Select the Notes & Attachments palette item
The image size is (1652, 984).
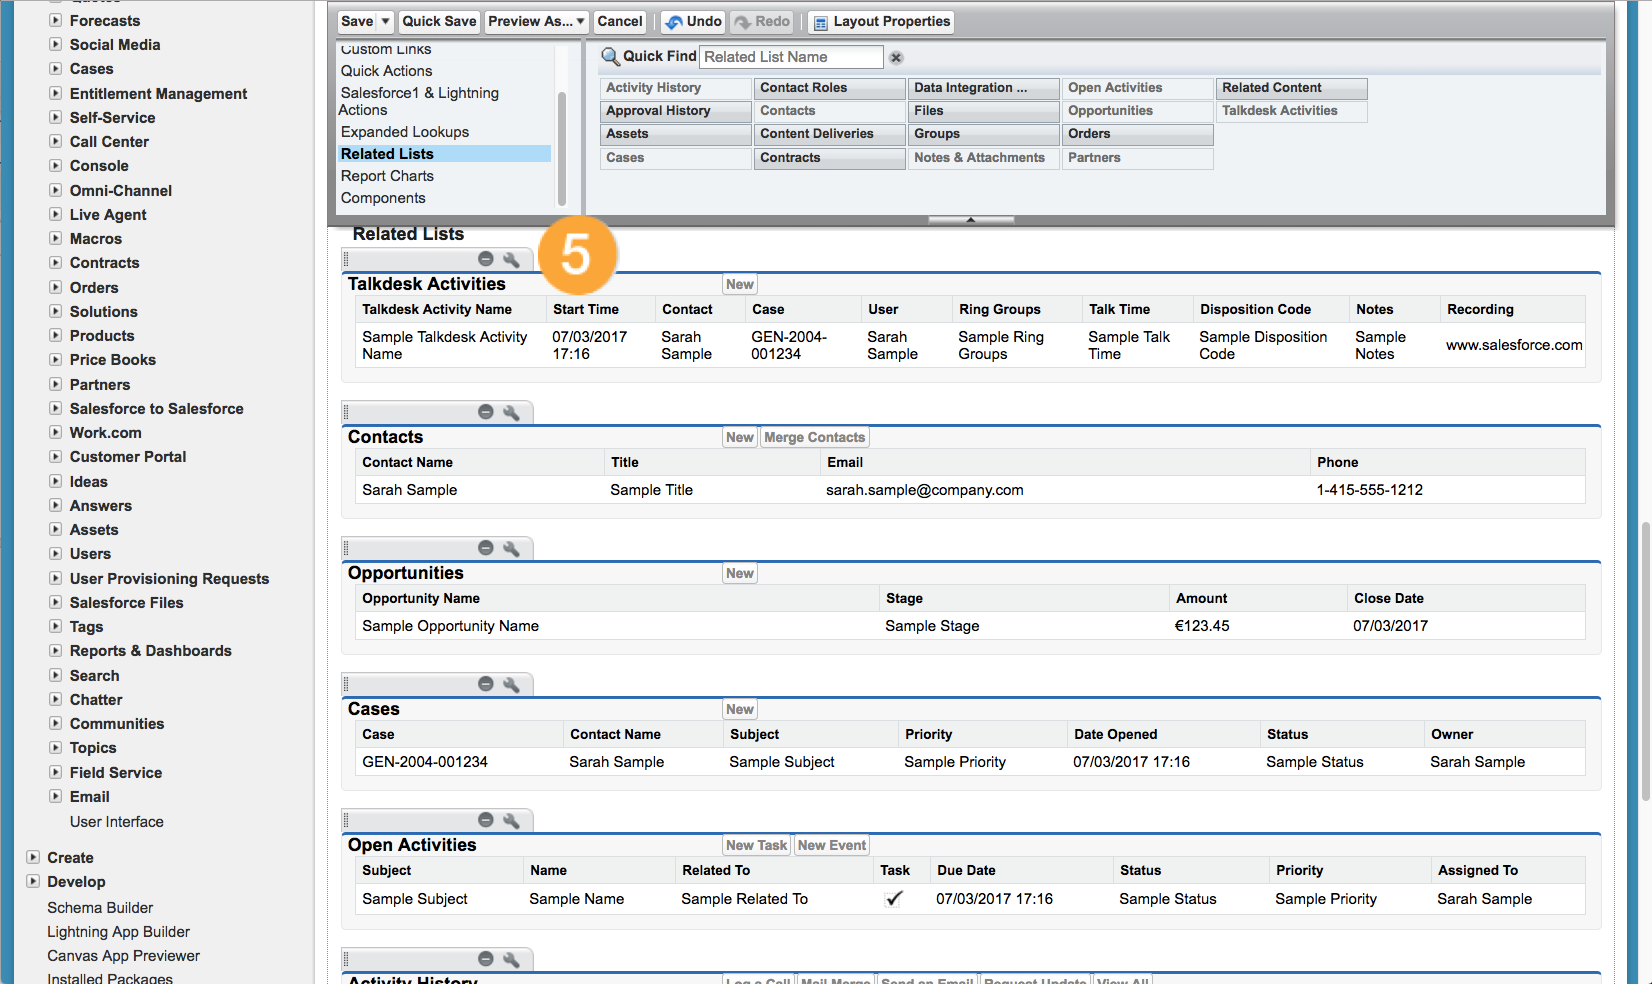click(x=984, y=158)
